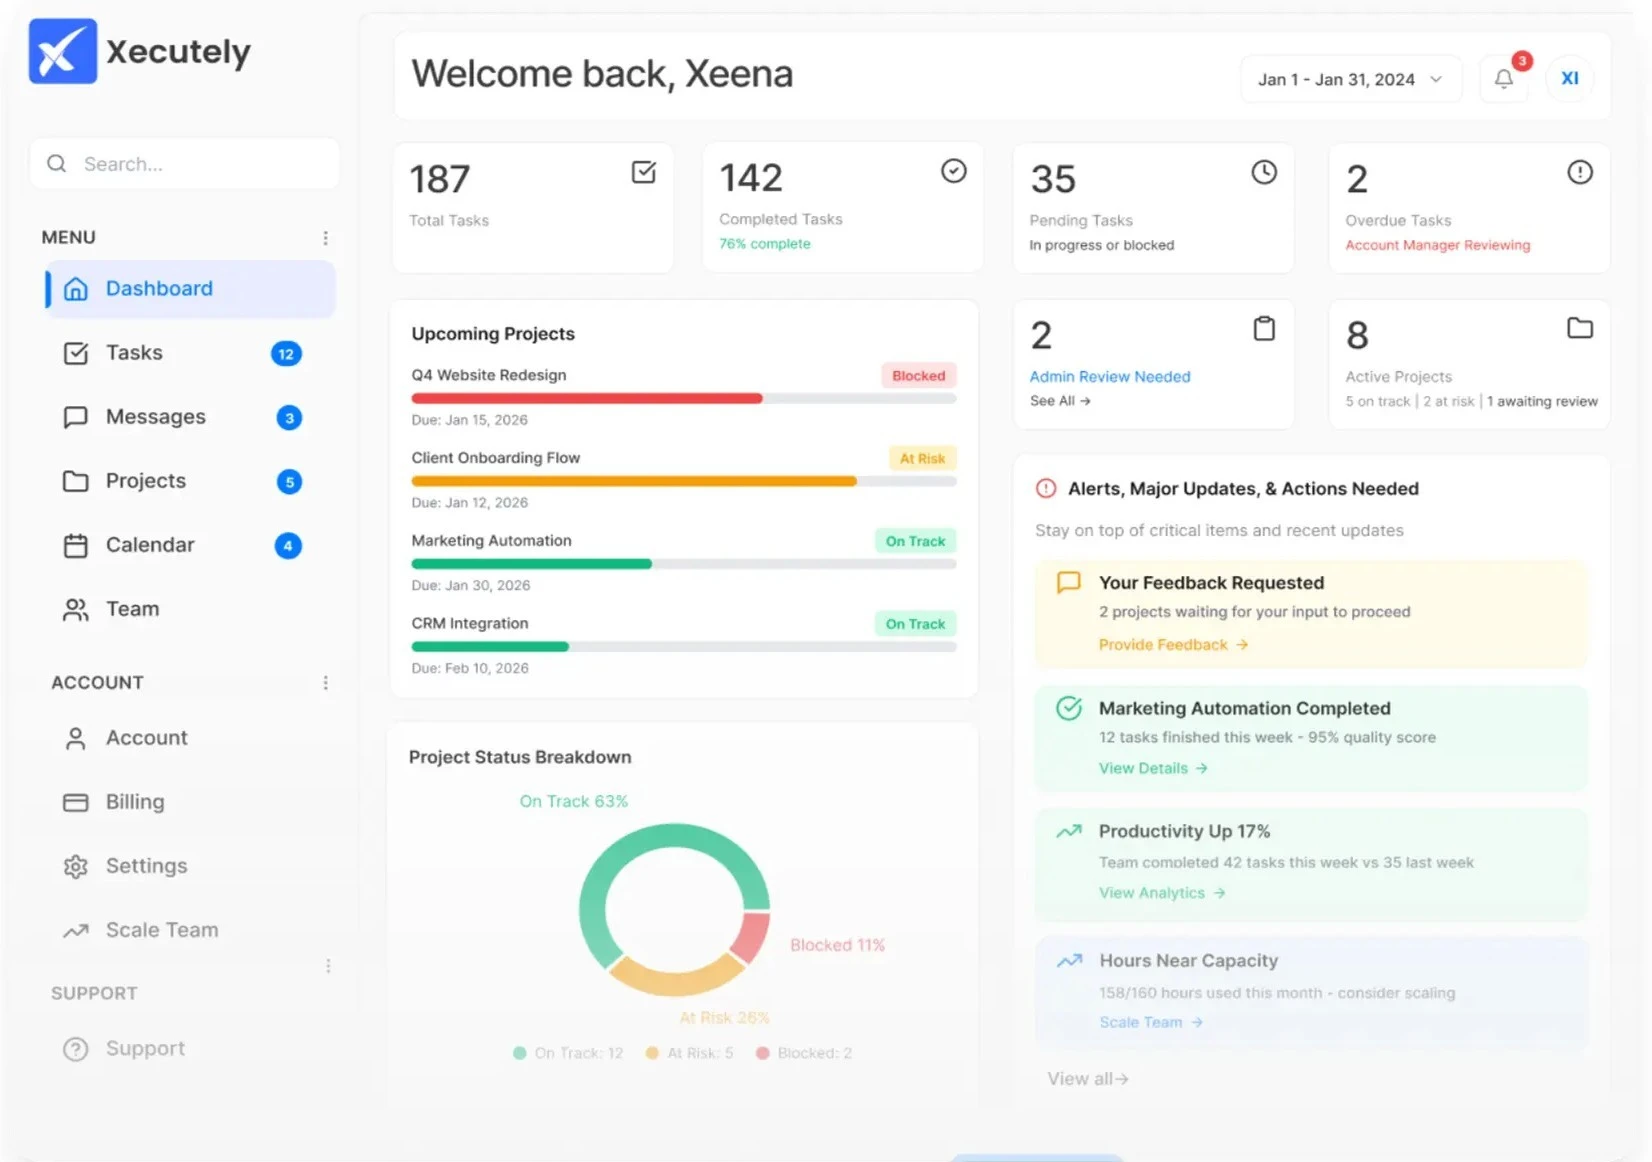Open the notifications bell icon
This screenshot has width=1652, height=1162.
tap(1503, 79)
